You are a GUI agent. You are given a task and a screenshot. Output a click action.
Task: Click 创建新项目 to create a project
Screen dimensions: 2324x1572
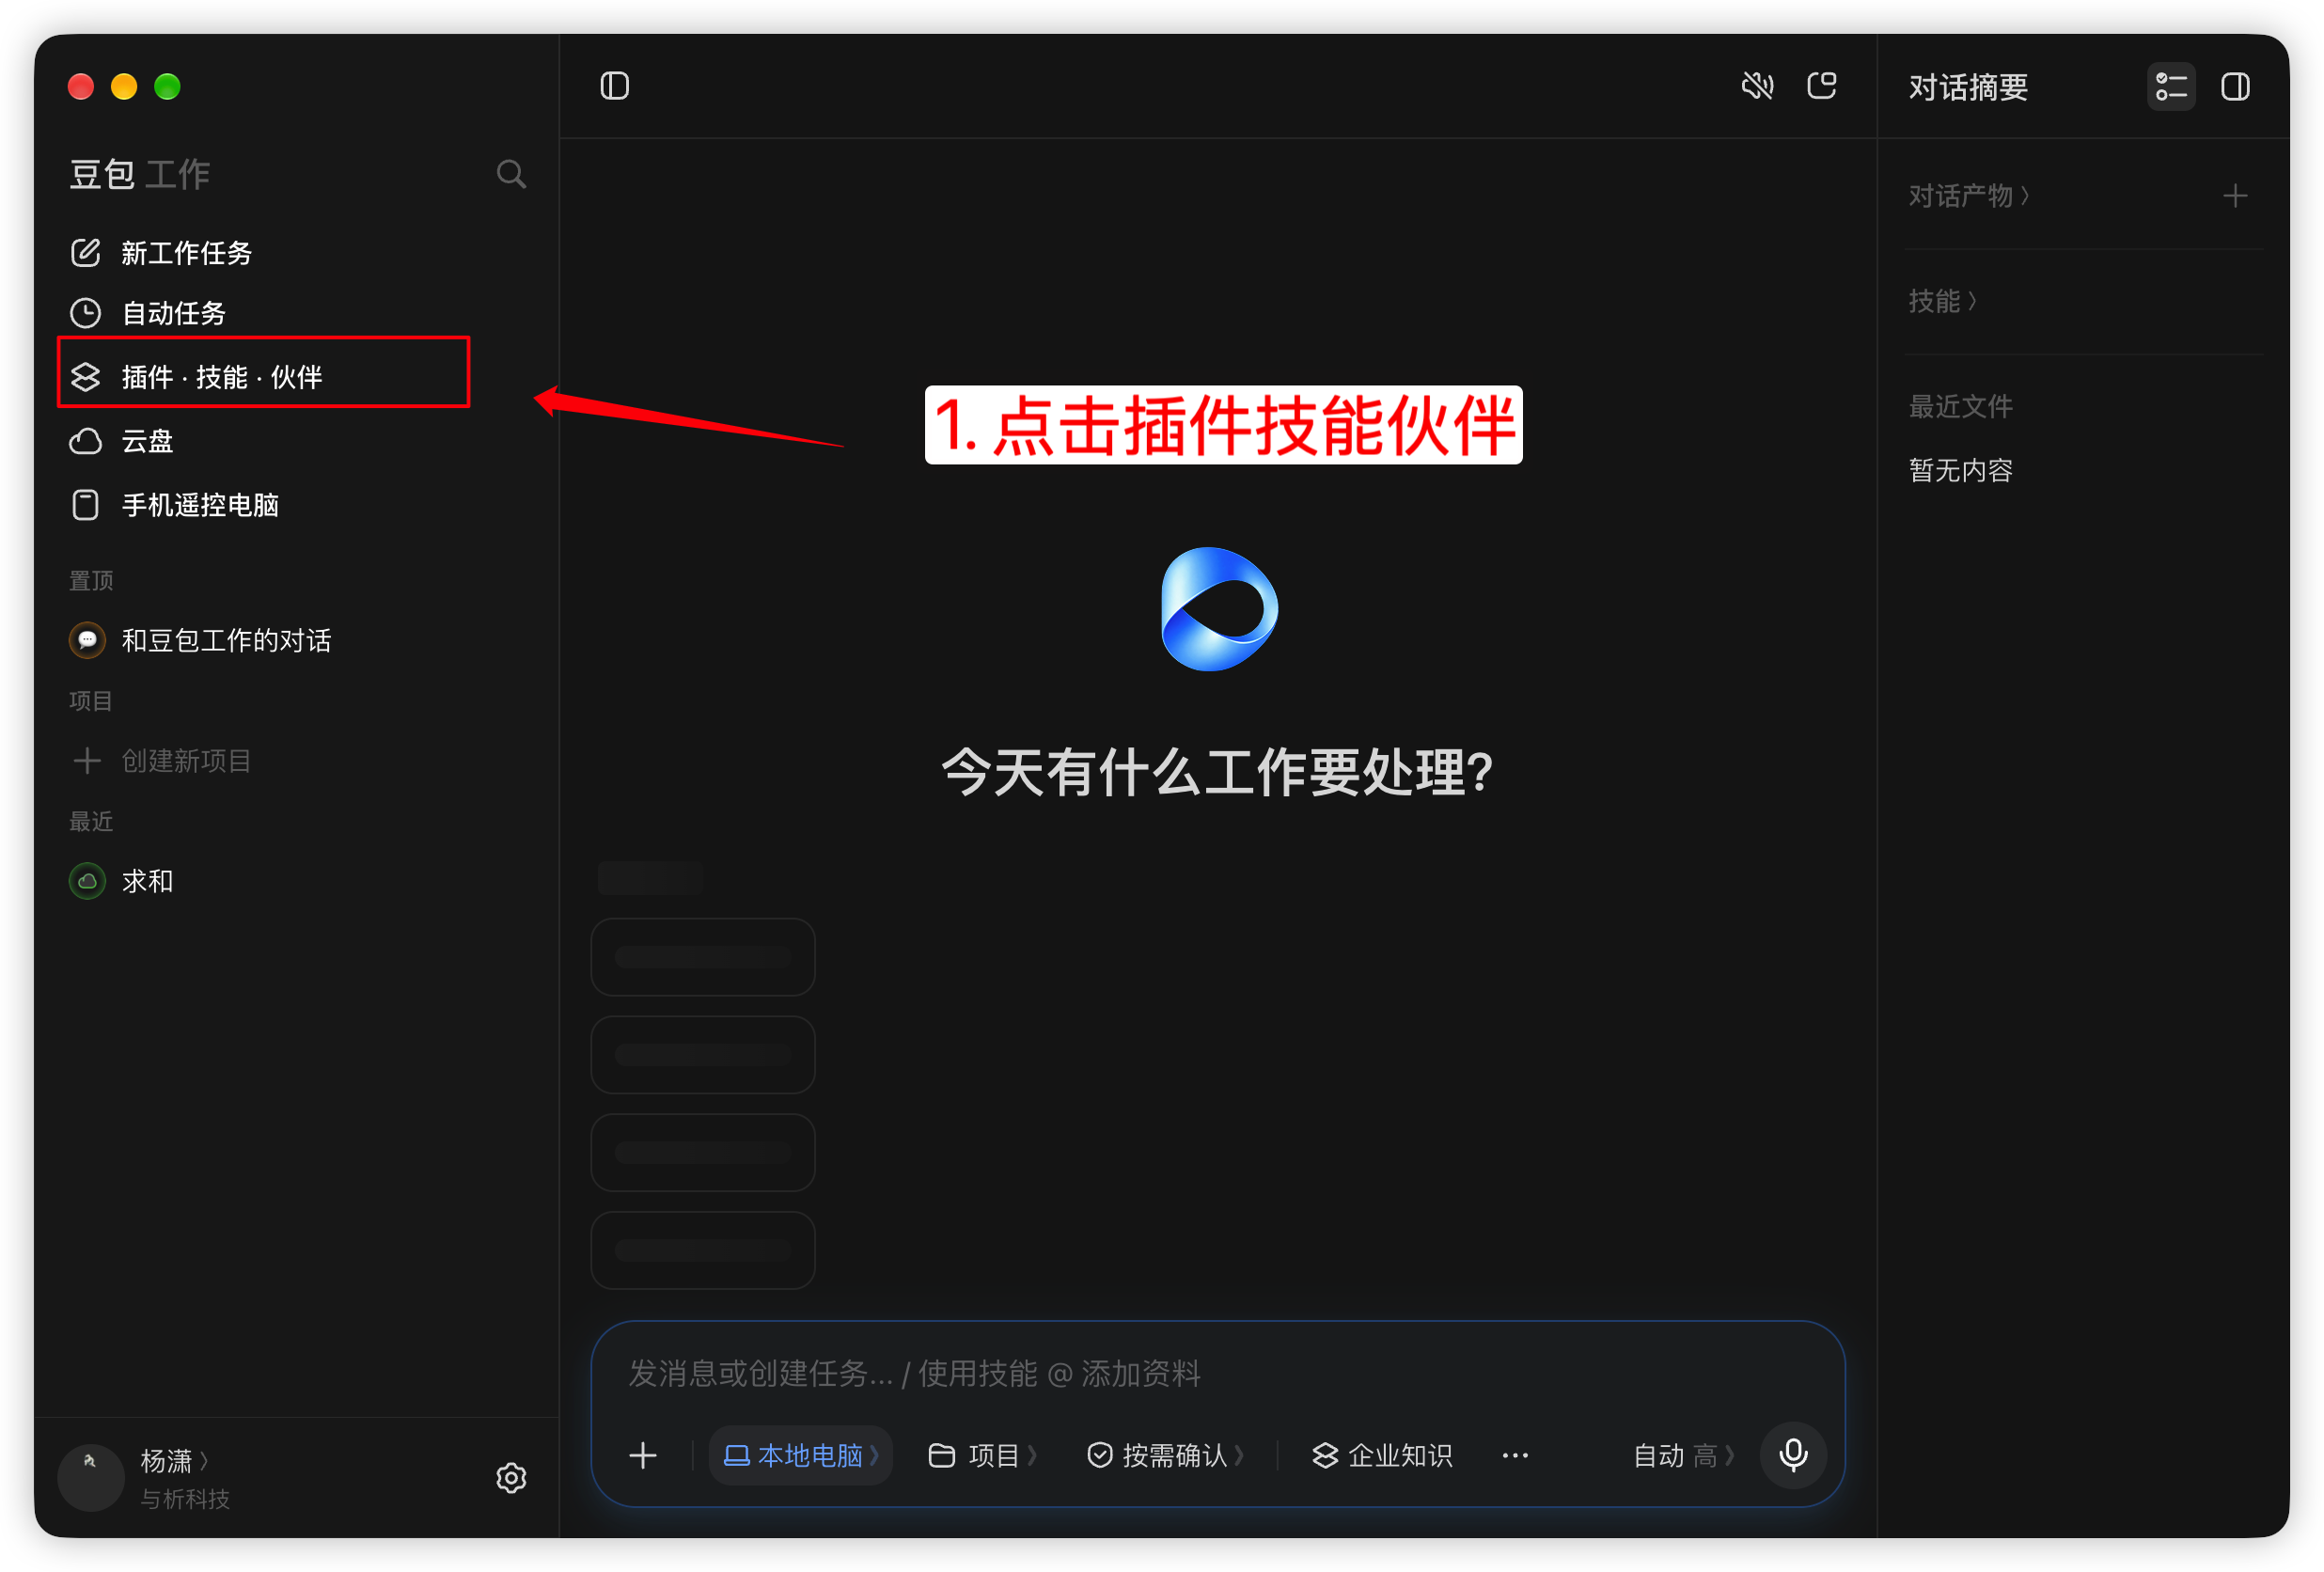(x=186, y=761)
